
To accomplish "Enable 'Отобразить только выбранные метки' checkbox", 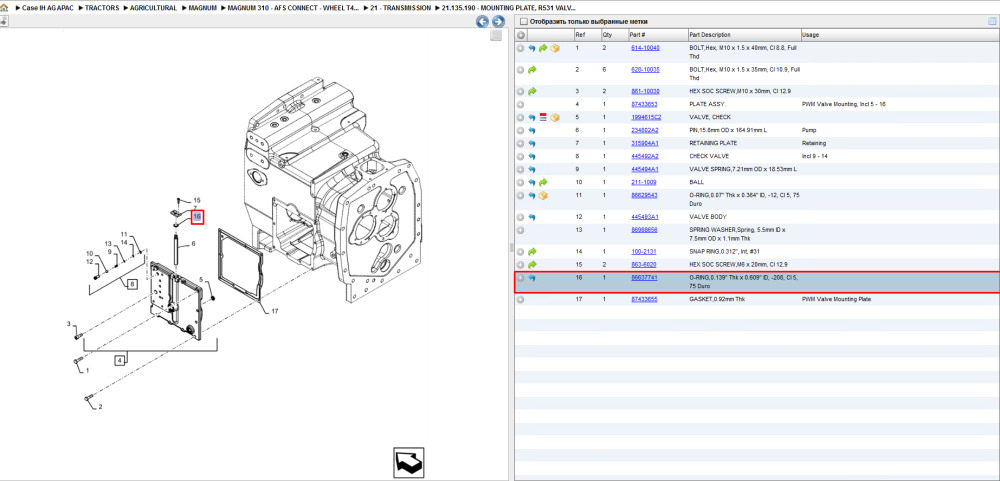I will pos(523,22).
